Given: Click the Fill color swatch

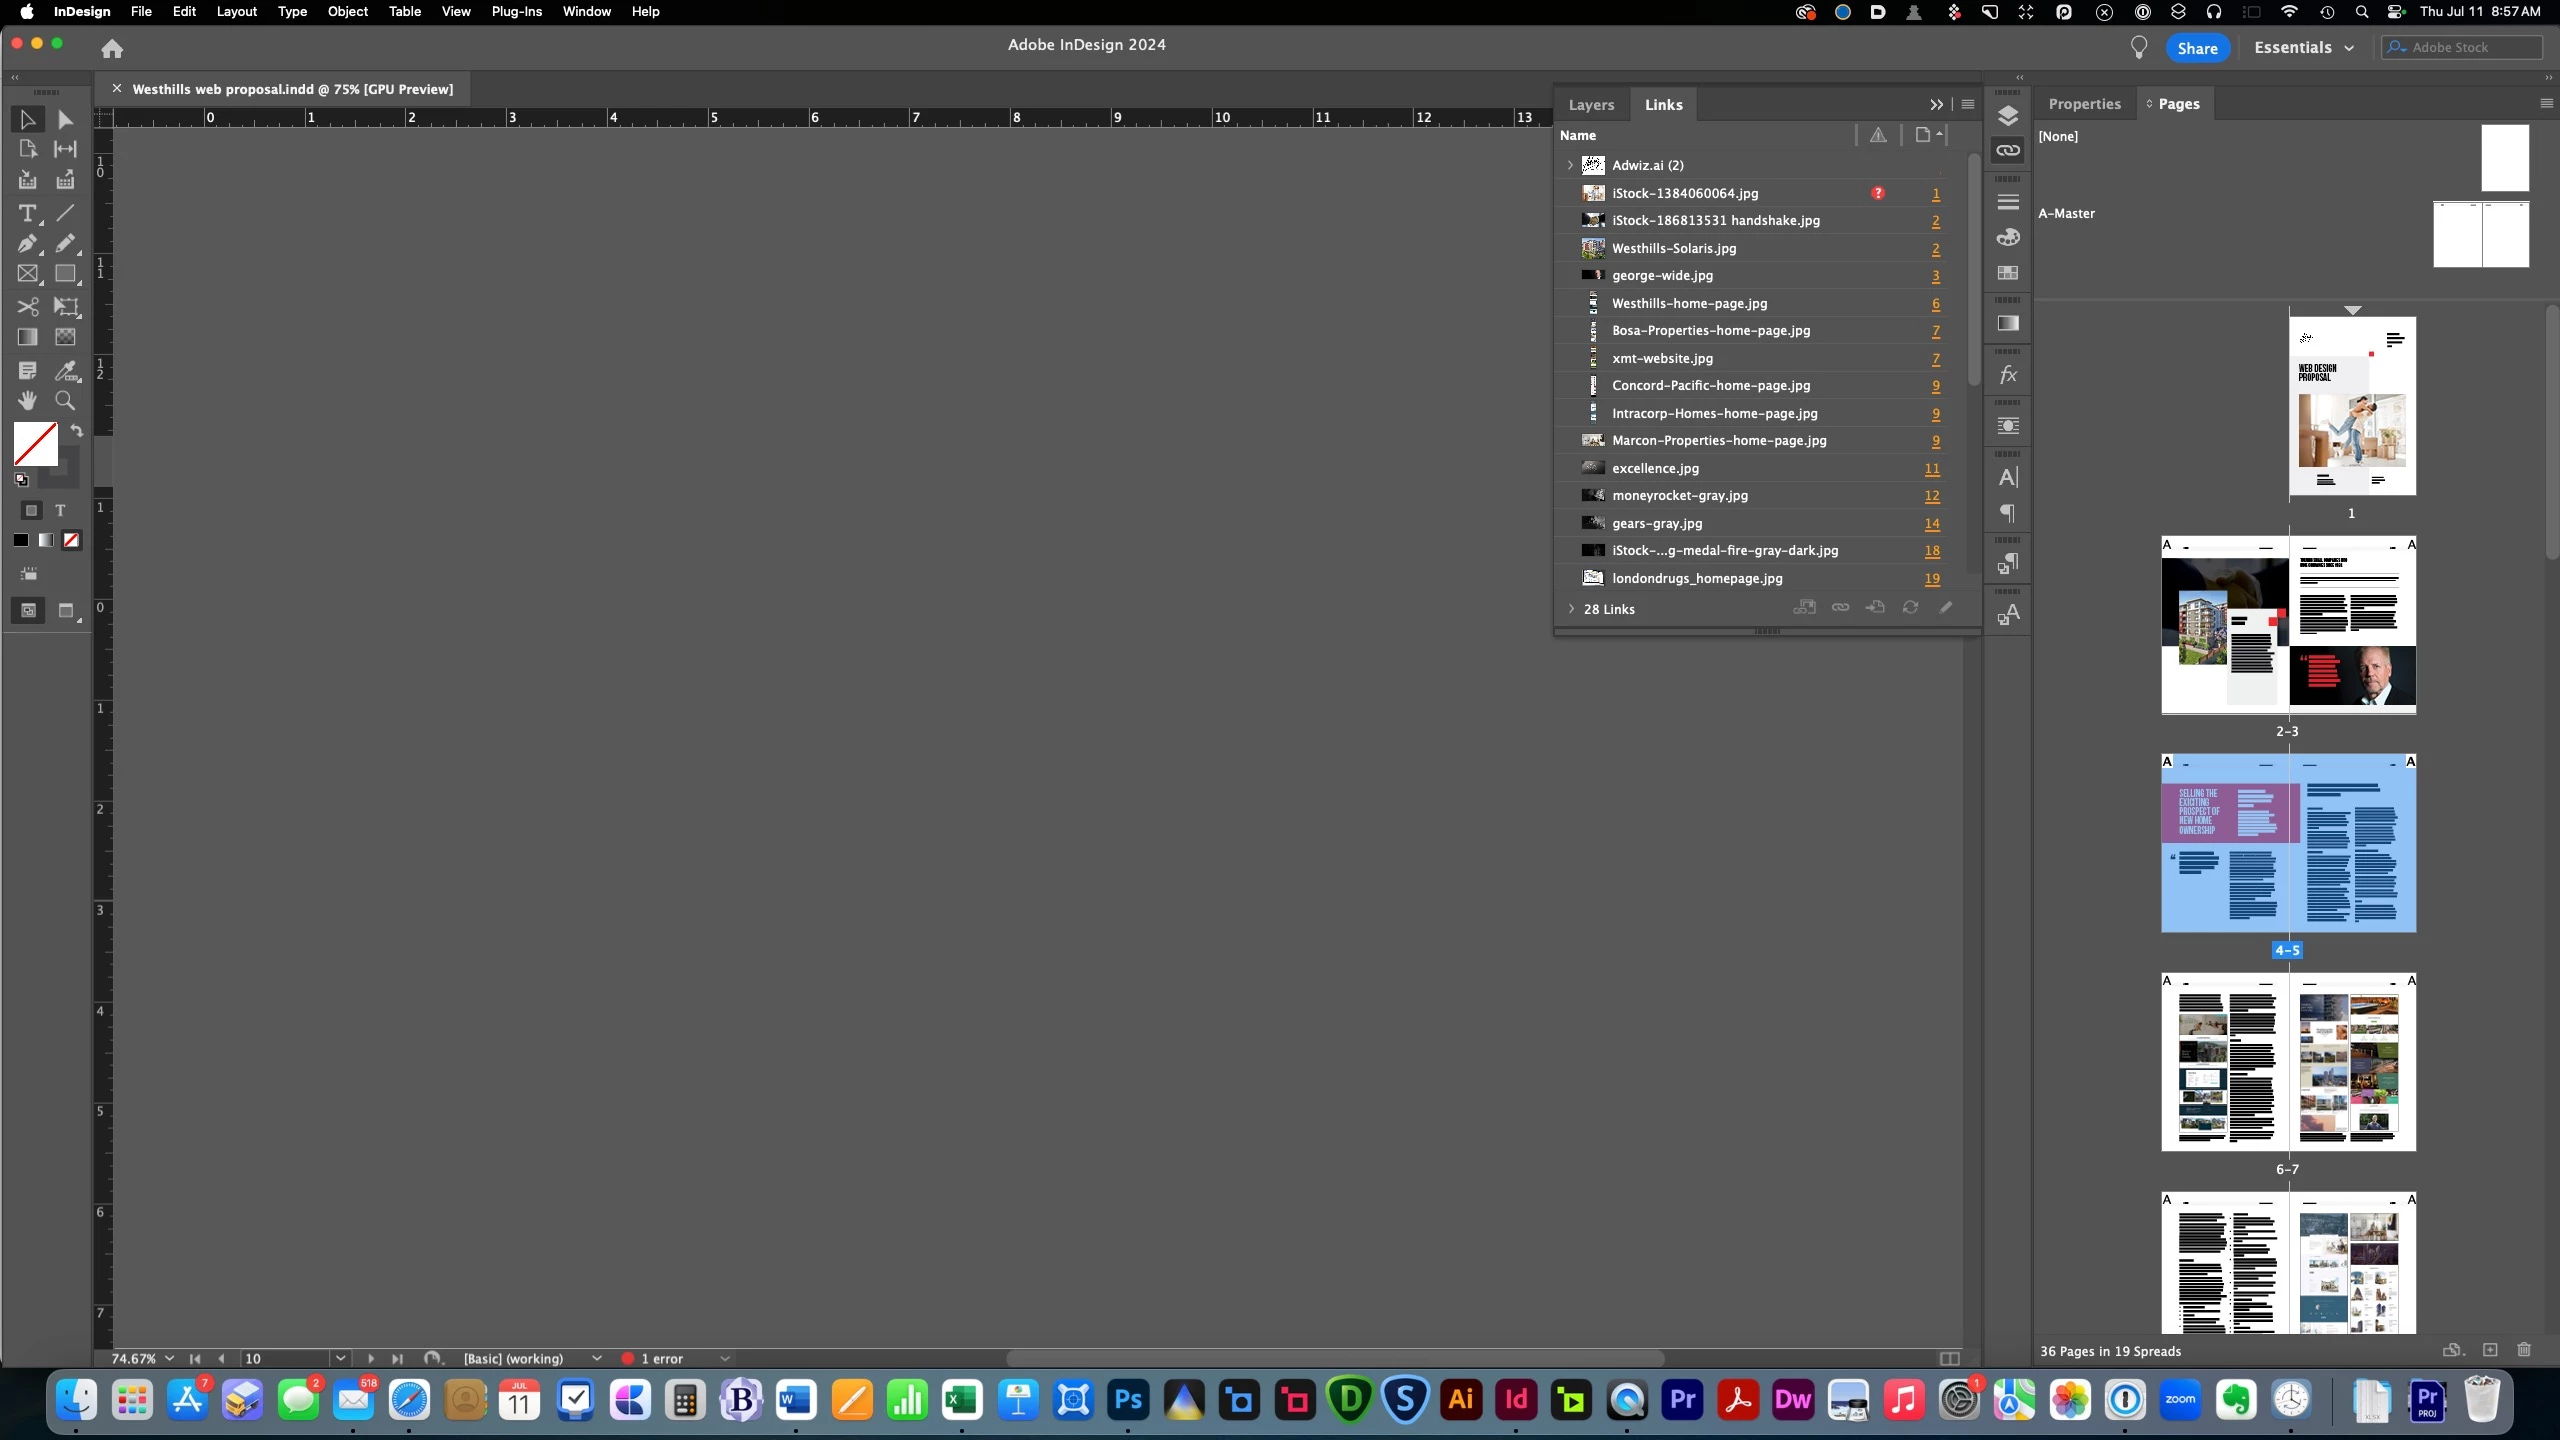Looking at the screenshot, I should tap(35, 444).
